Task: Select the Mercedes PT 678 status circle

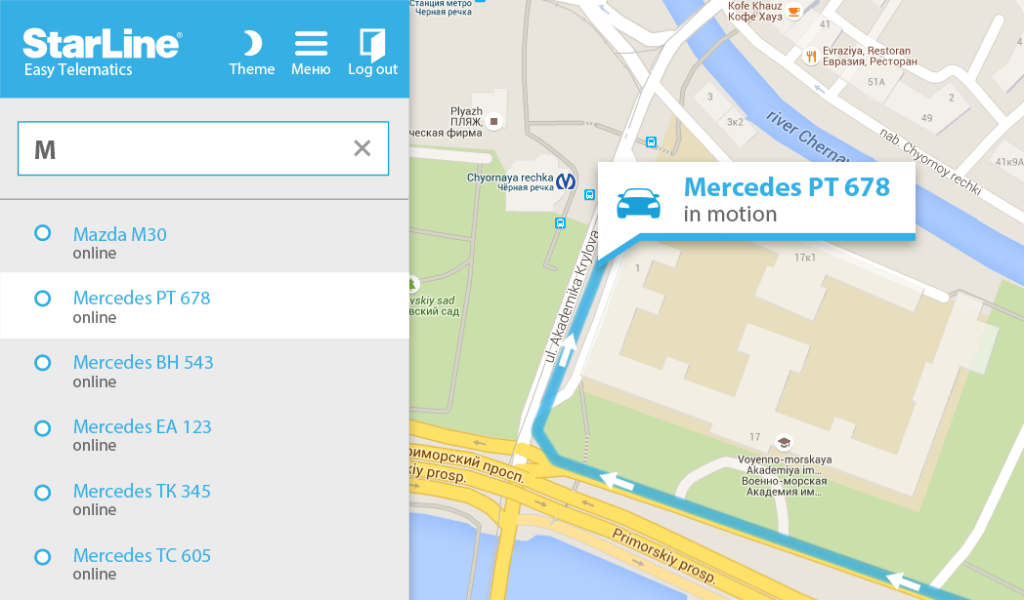Action: click(42, 298)
